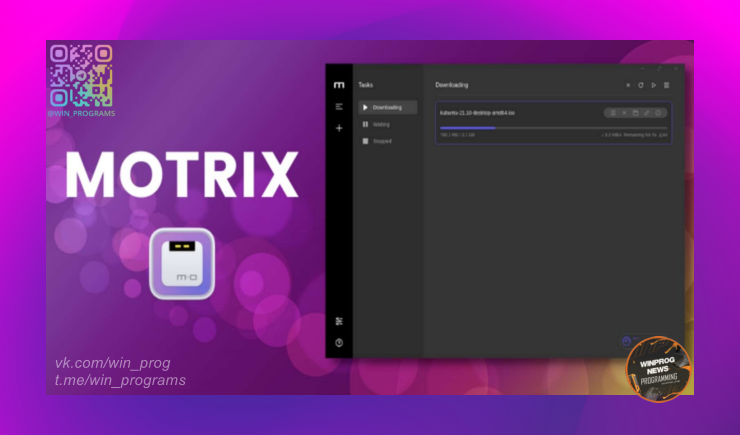The height and width of the screenshot is (435, 740).
Task: Open Preferences sliders icon in sidebar
Action: tap(339, 321)
